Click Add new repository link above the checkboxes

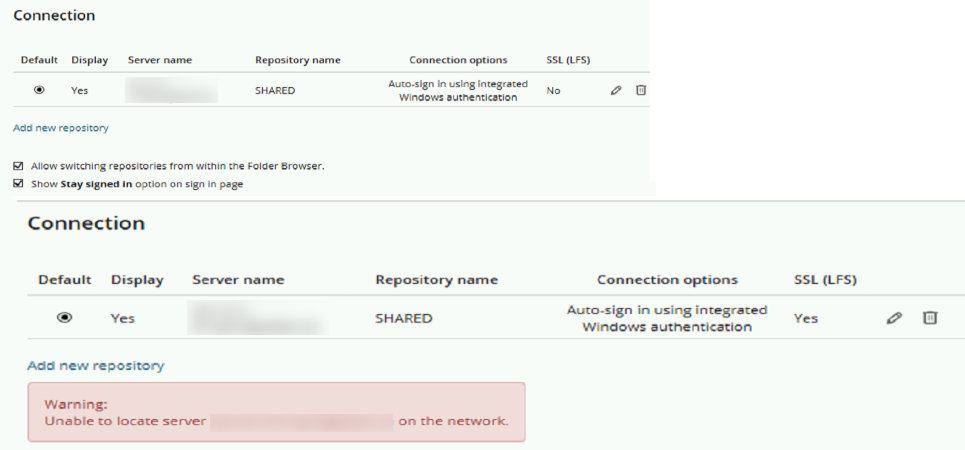(x=61, y=128)
